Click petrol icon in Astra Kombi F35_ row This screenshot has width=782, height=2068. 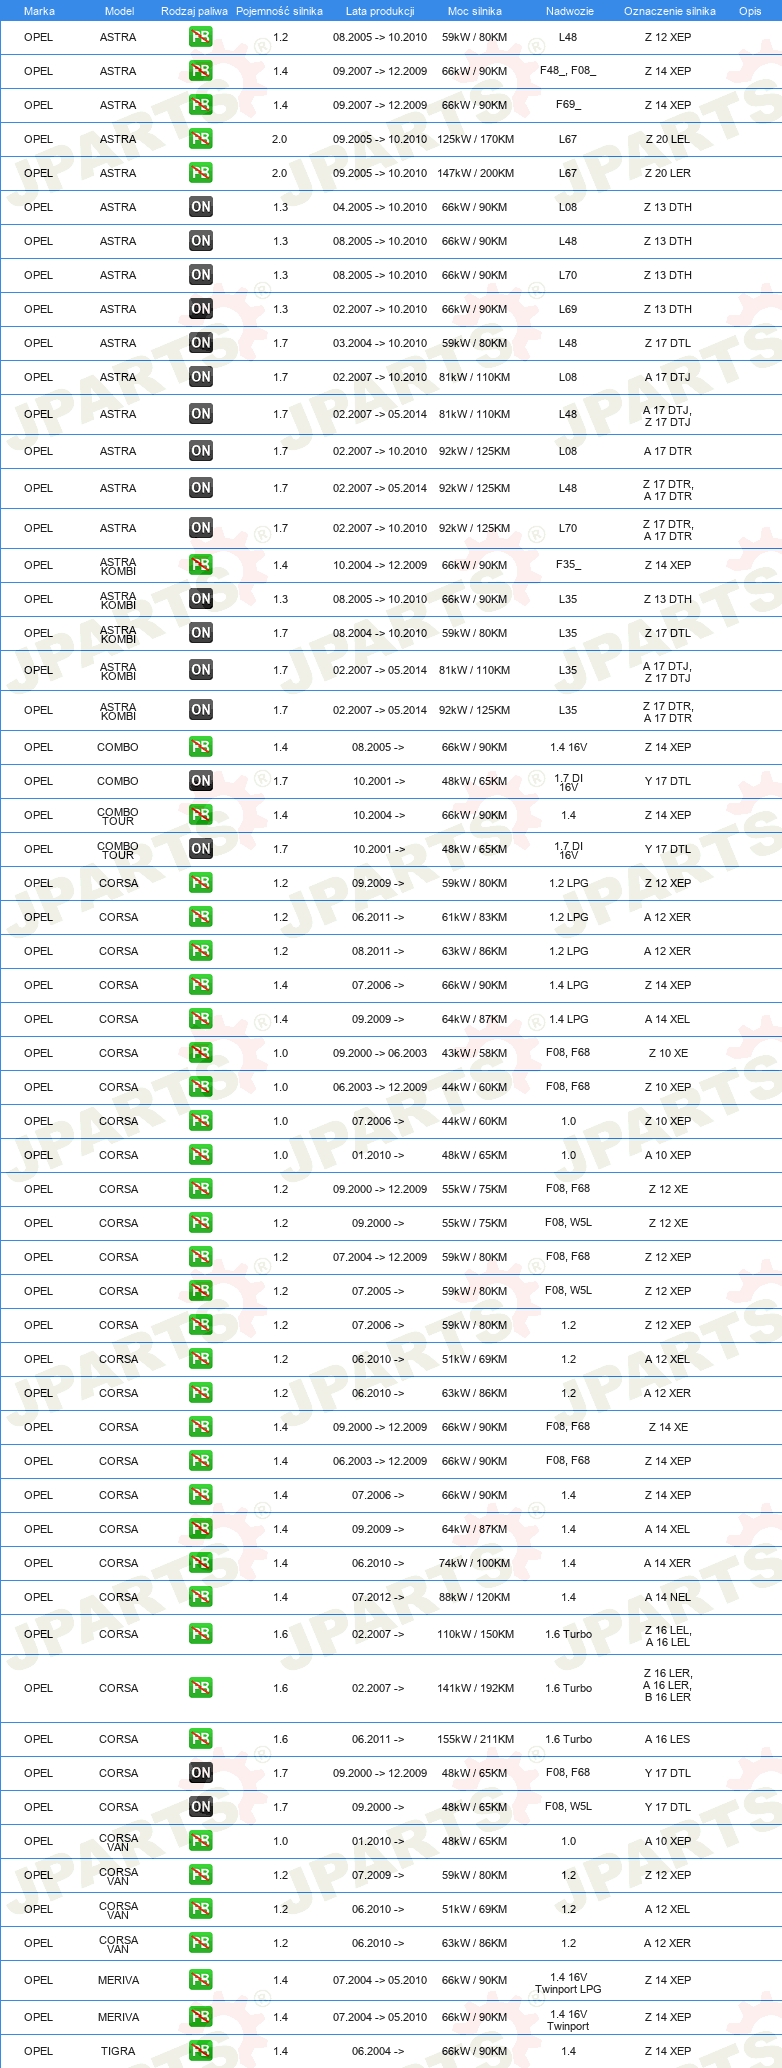(x=200, y=565)
